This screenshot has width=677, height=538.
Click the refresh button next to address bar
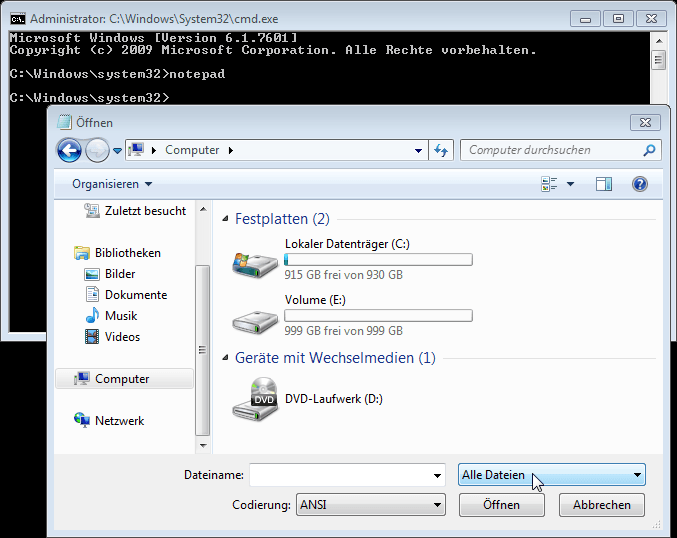coord(441,150)
